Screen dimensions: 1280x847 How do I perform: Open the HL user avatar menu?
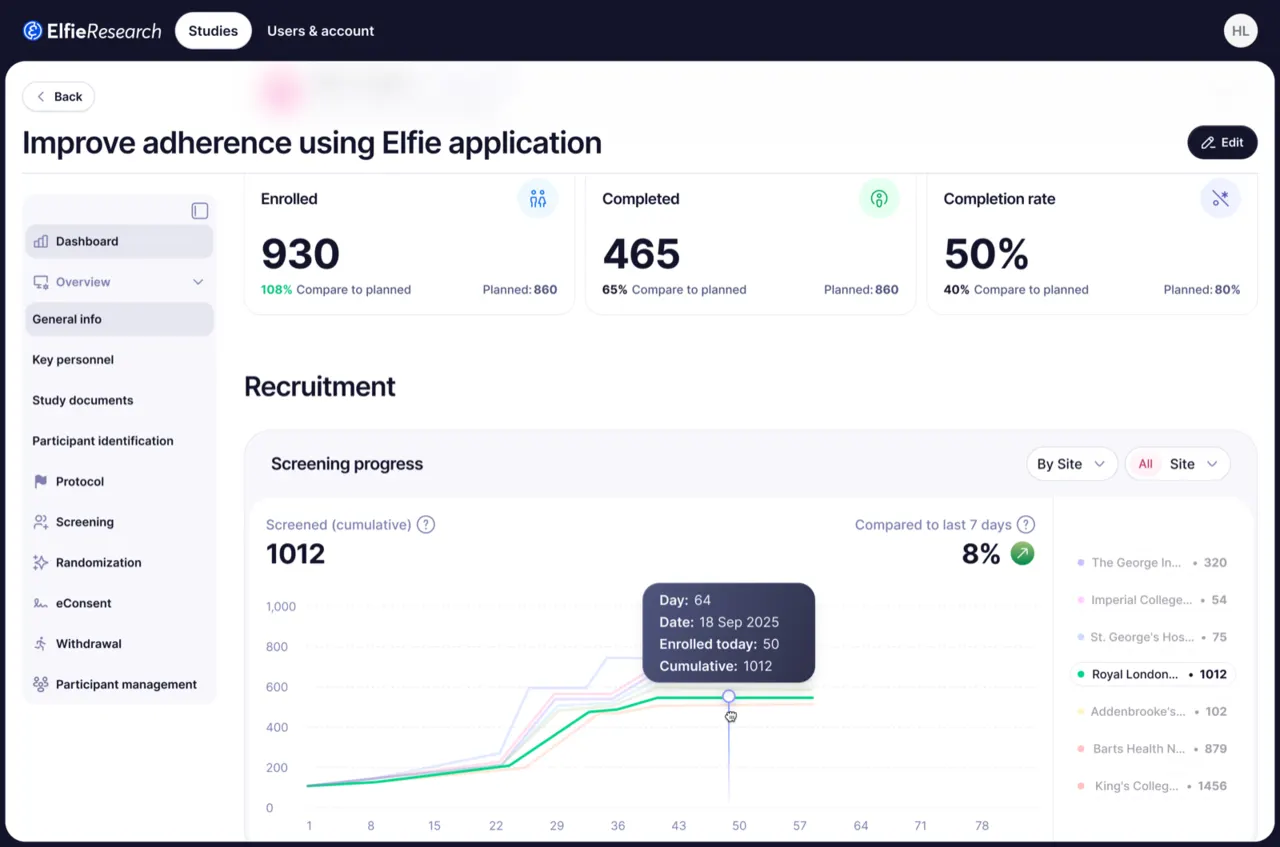click(1240, 31)
